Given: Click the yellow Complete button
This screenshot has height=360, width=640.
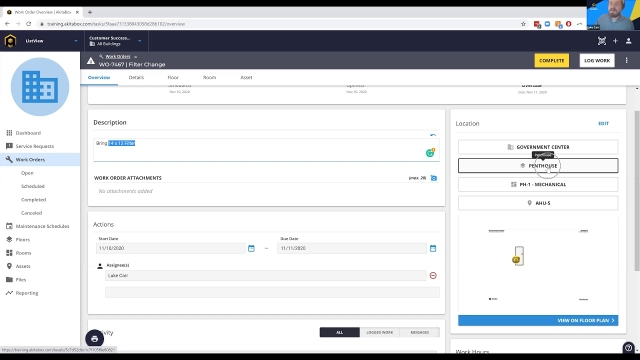Looking at the screenshot, I should (551, 60).
